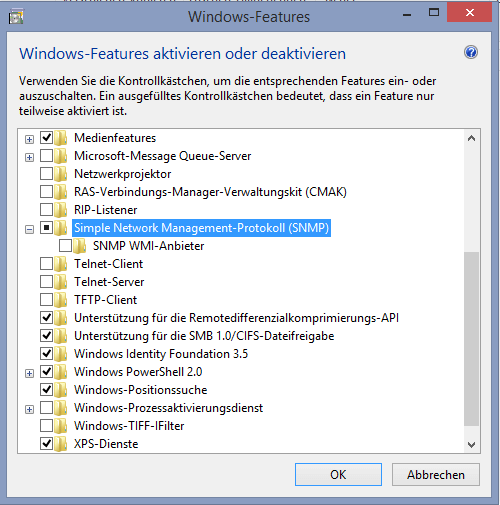This screenshot has width=500, height=505.
Task: Expand the Windows-Prozessaktivierungsdienst node
Action: coord(29,409)
